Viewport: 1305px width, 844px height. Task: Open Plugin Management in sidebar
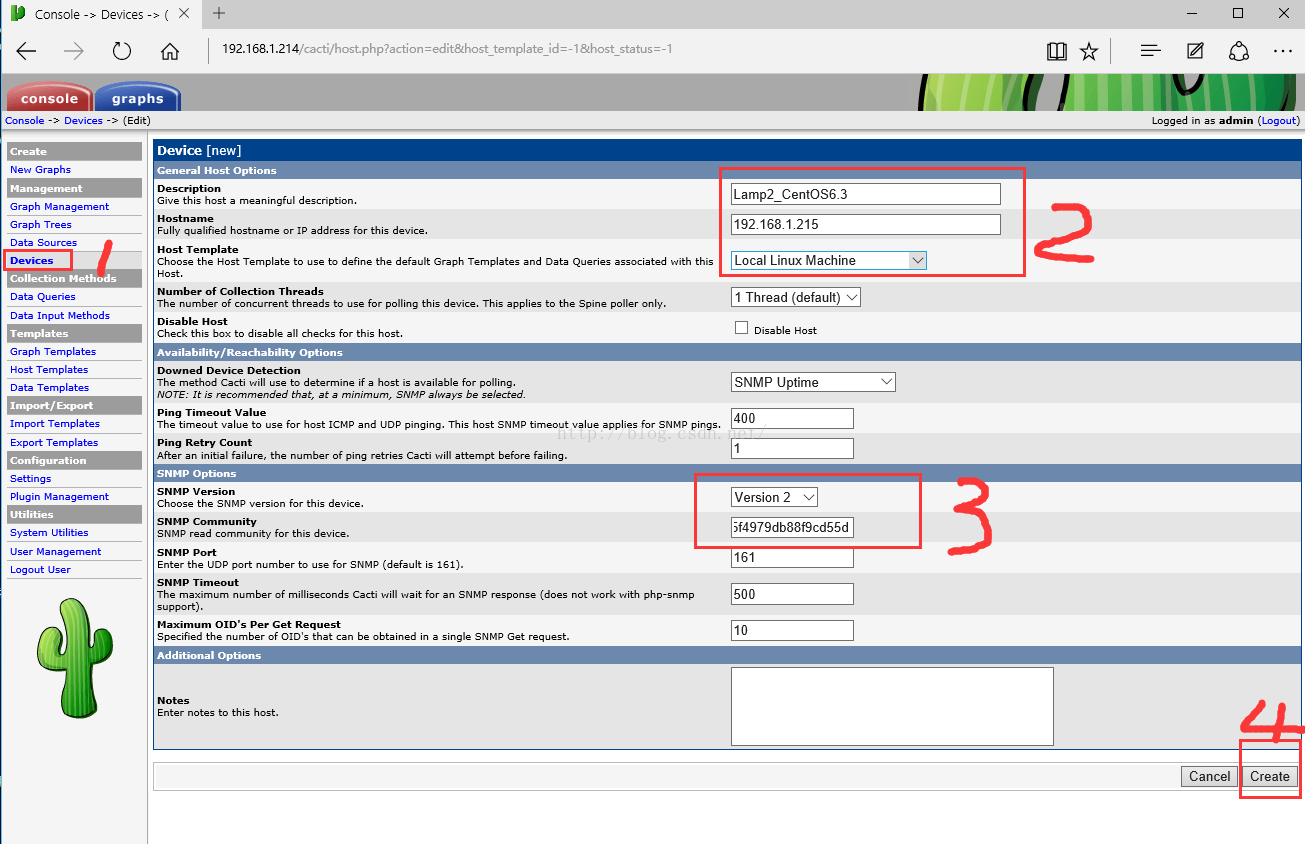pyautogui.click(x=59, y=496)
